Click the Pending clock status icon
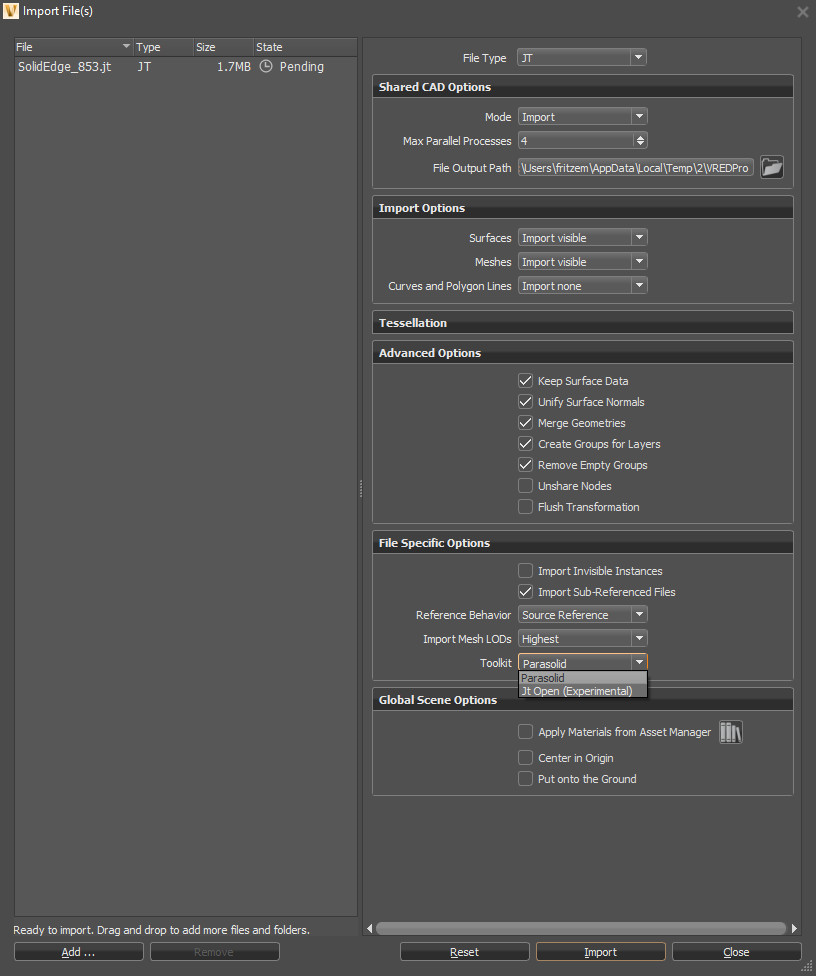This screenshot has height=976, width=816. pyautogui.click(x=266, y=67)
